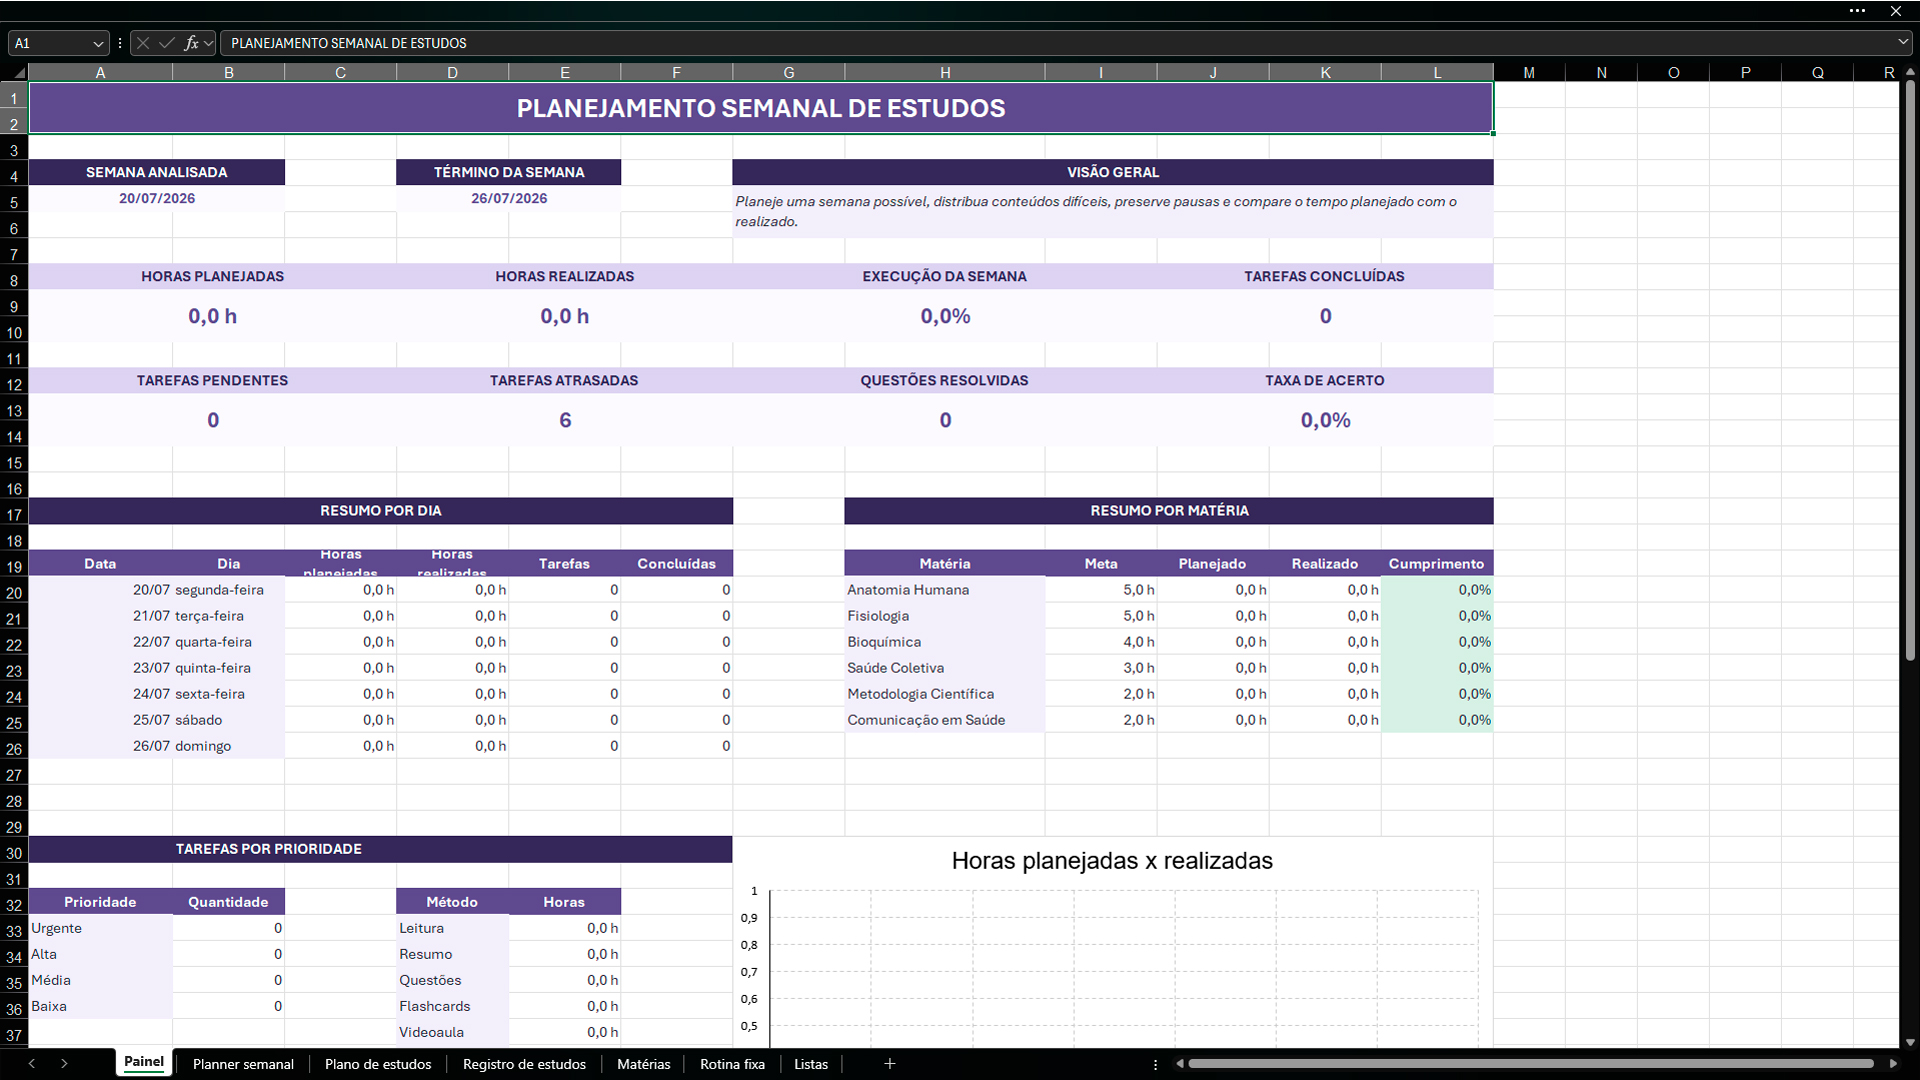Go to next sheet tab arrow
Image resolution: width=1920 pixels, height=1080 pixels.
point(64,1064)
